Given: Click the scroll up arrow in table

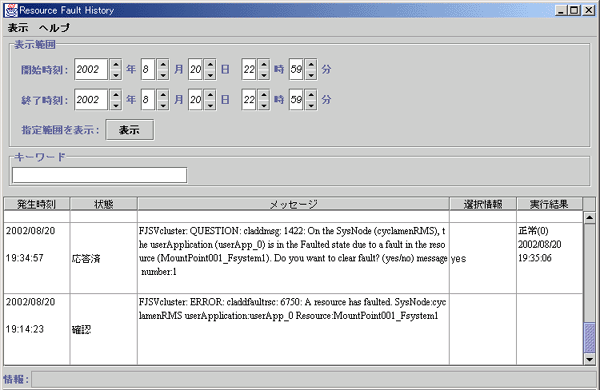Looking at the screenshot, I should click(x=590, y=217).
